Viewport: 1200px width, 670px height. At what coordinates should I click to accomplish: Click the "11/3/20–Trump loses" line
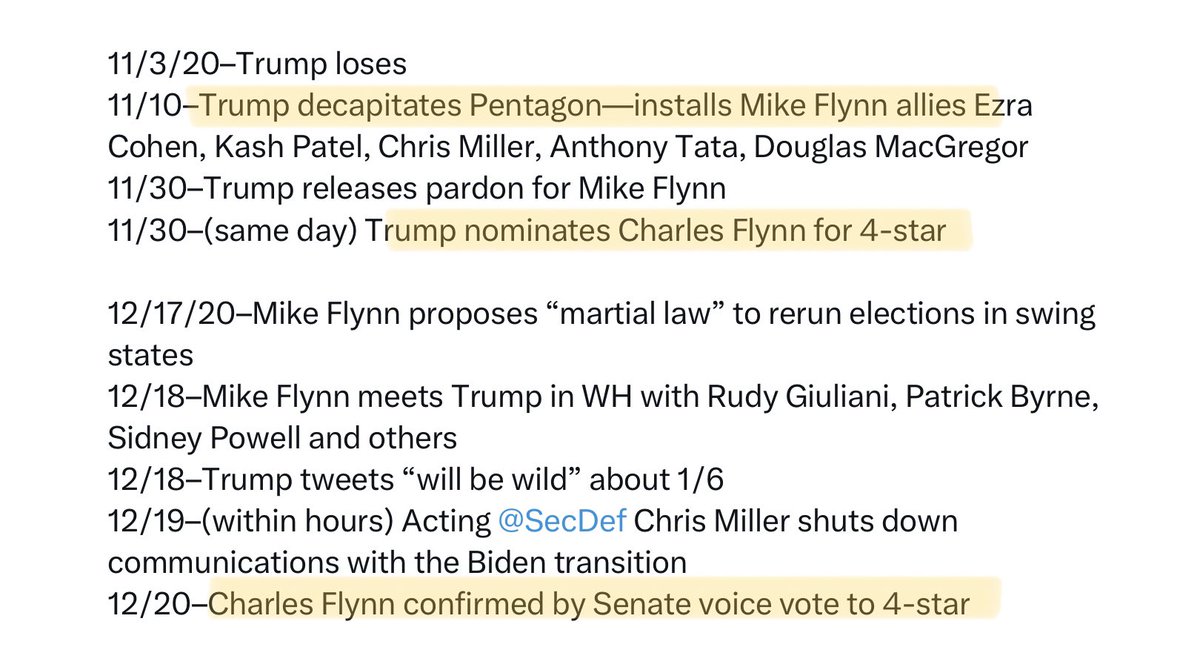257,64
